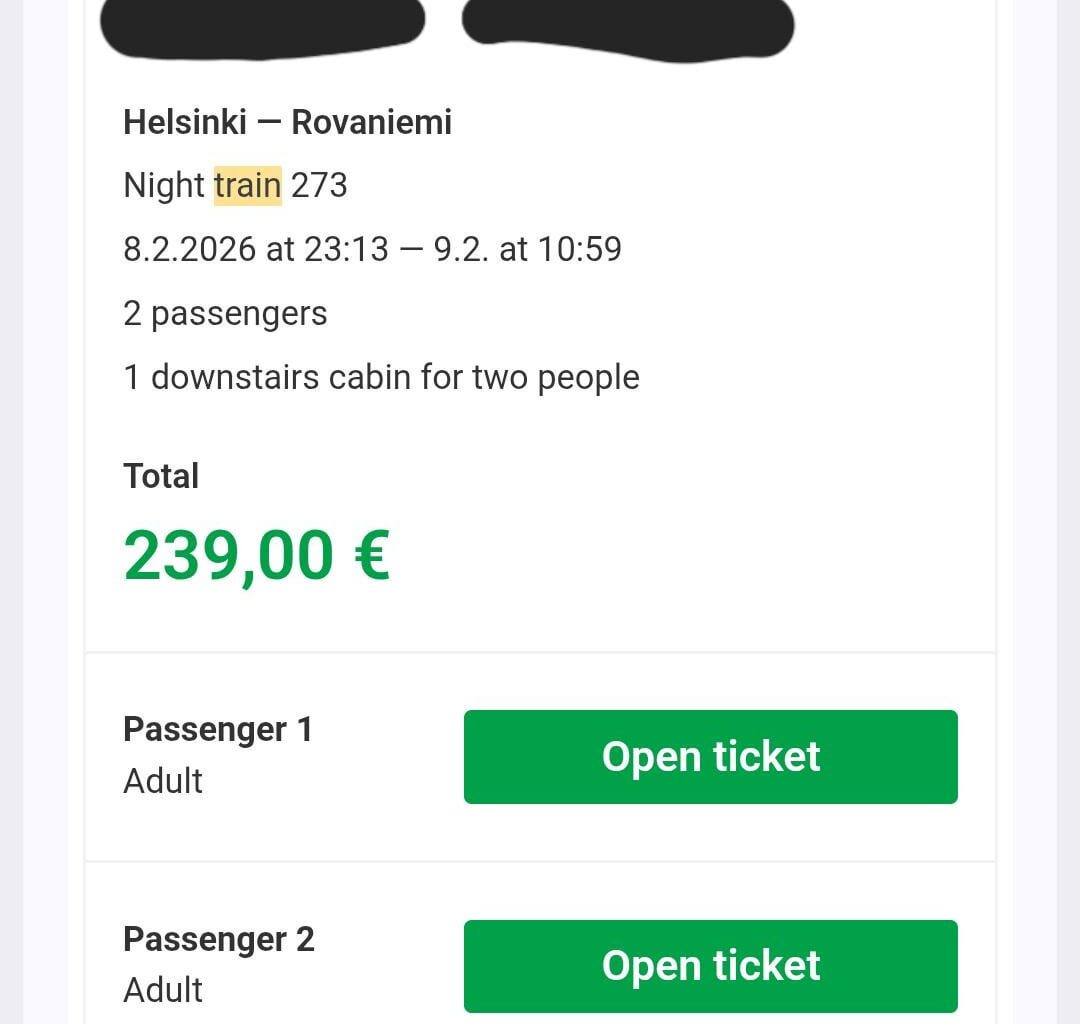Open ticket for Passenger 1
This screenshot has height=1024, width=1080.
(710, 757)
